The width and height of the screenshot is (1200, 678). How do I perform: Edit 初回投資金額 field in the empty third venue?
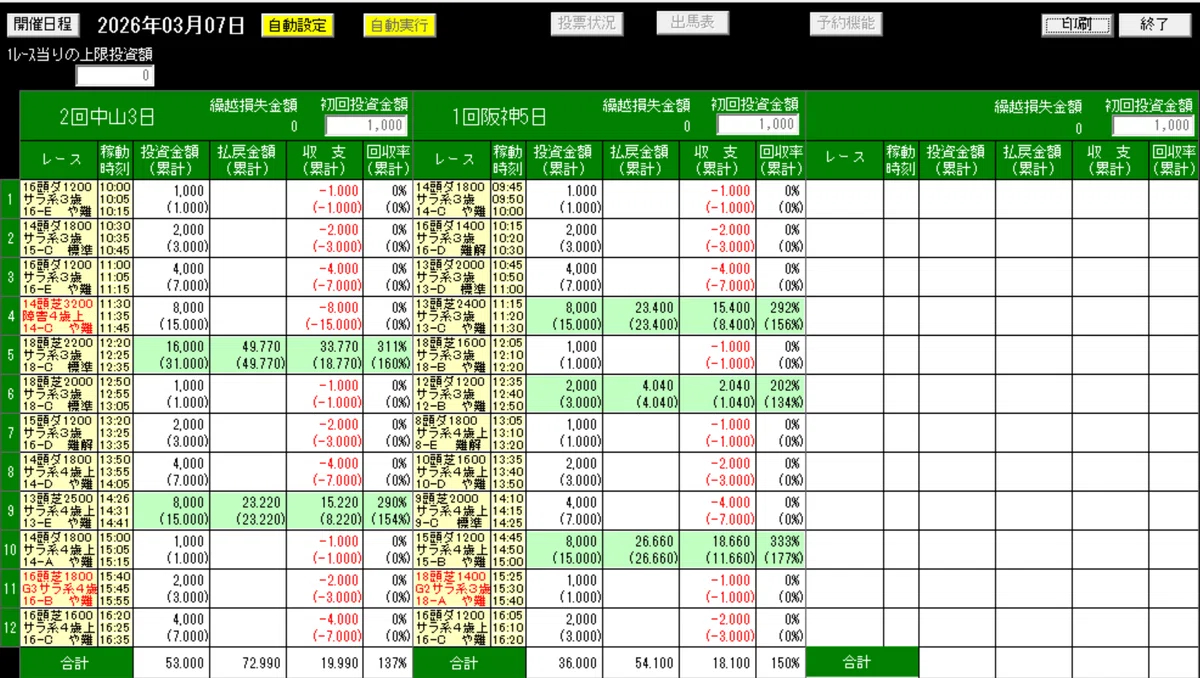pyautogui.click(x=1153, y=125)
